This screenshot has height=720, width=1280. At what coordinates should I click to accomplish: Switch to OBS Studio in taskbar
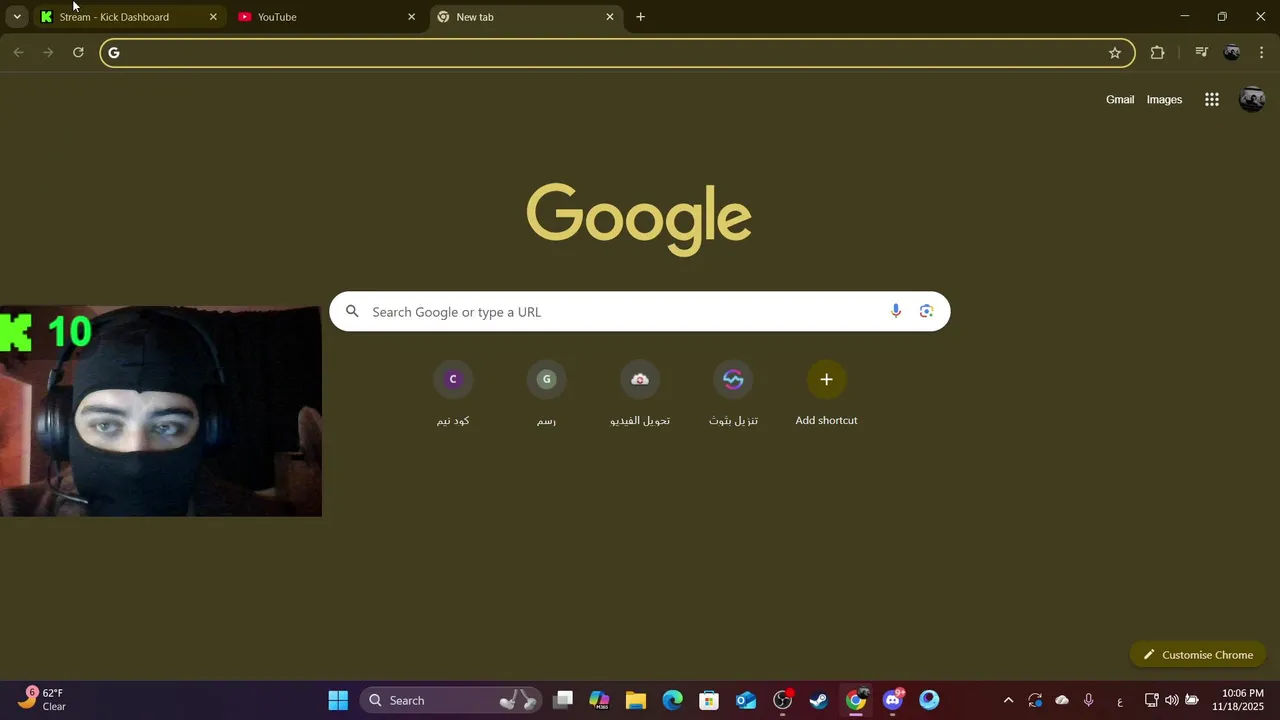click(x=783, y=700)
